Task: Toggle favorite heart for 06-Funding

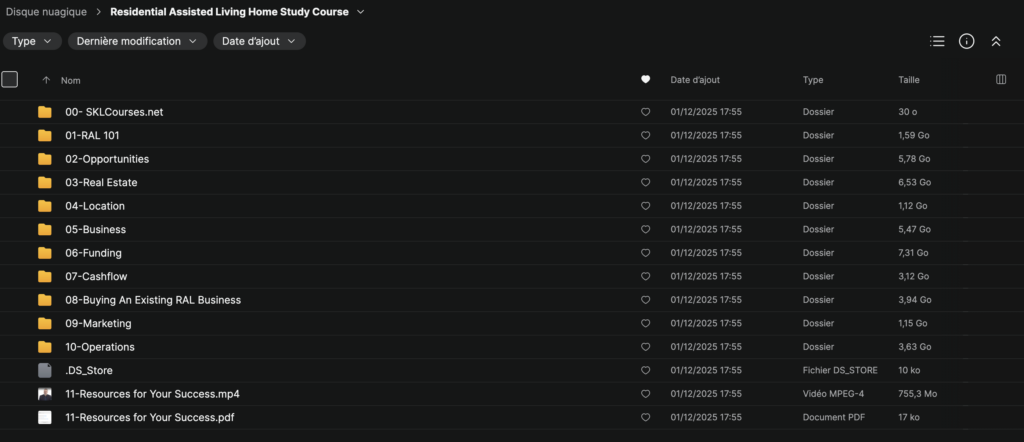Action: (x=645, y=254)
